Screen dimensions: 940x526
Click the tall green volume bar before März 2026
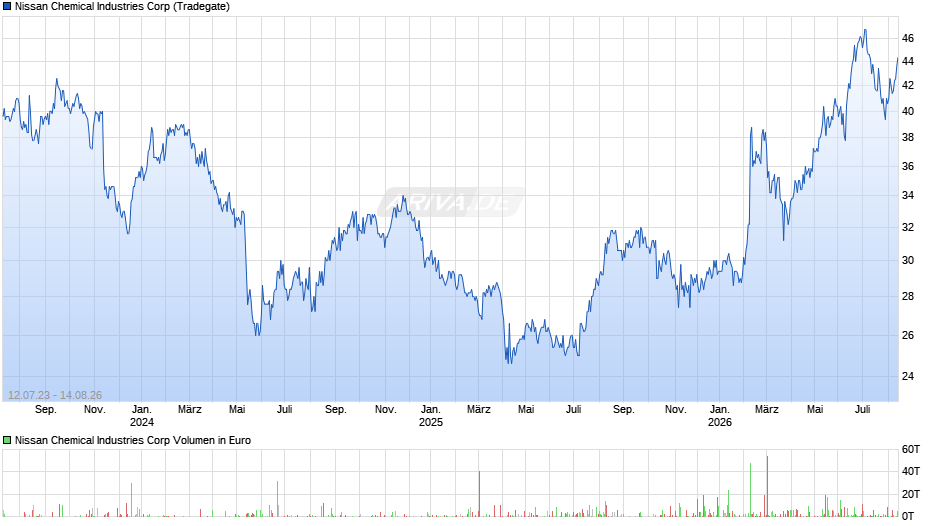[x=751, y=489]
